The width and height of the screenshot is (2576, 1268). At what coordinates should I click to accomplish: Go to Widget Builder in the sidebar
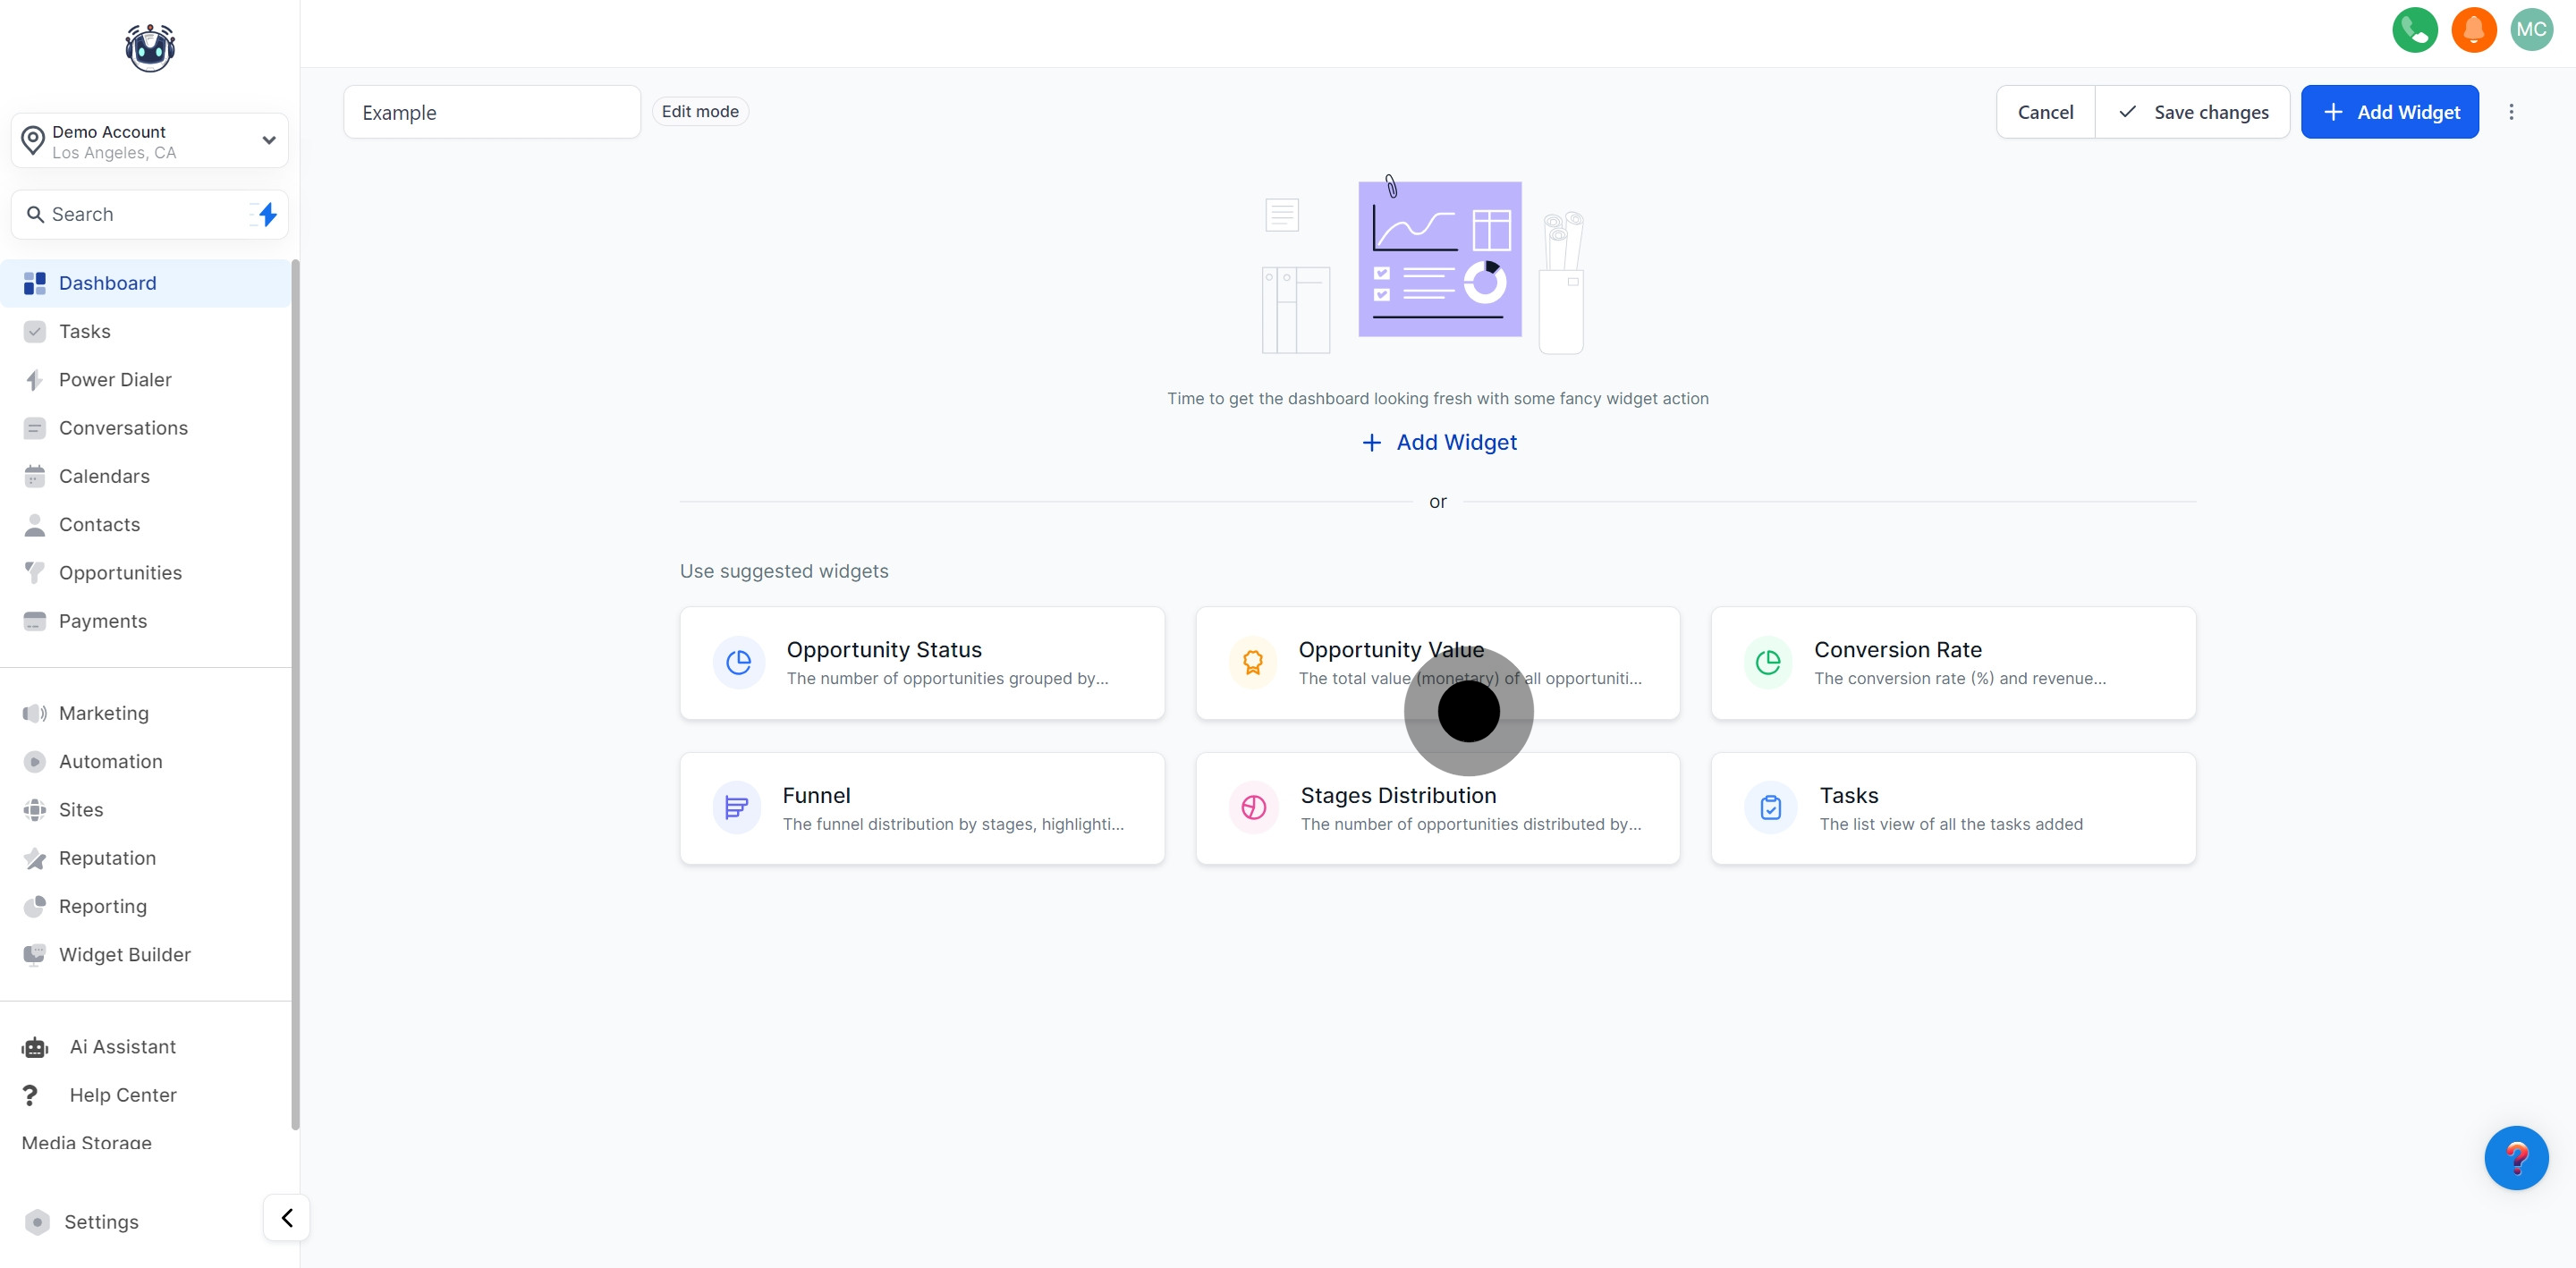pos(124,955)
